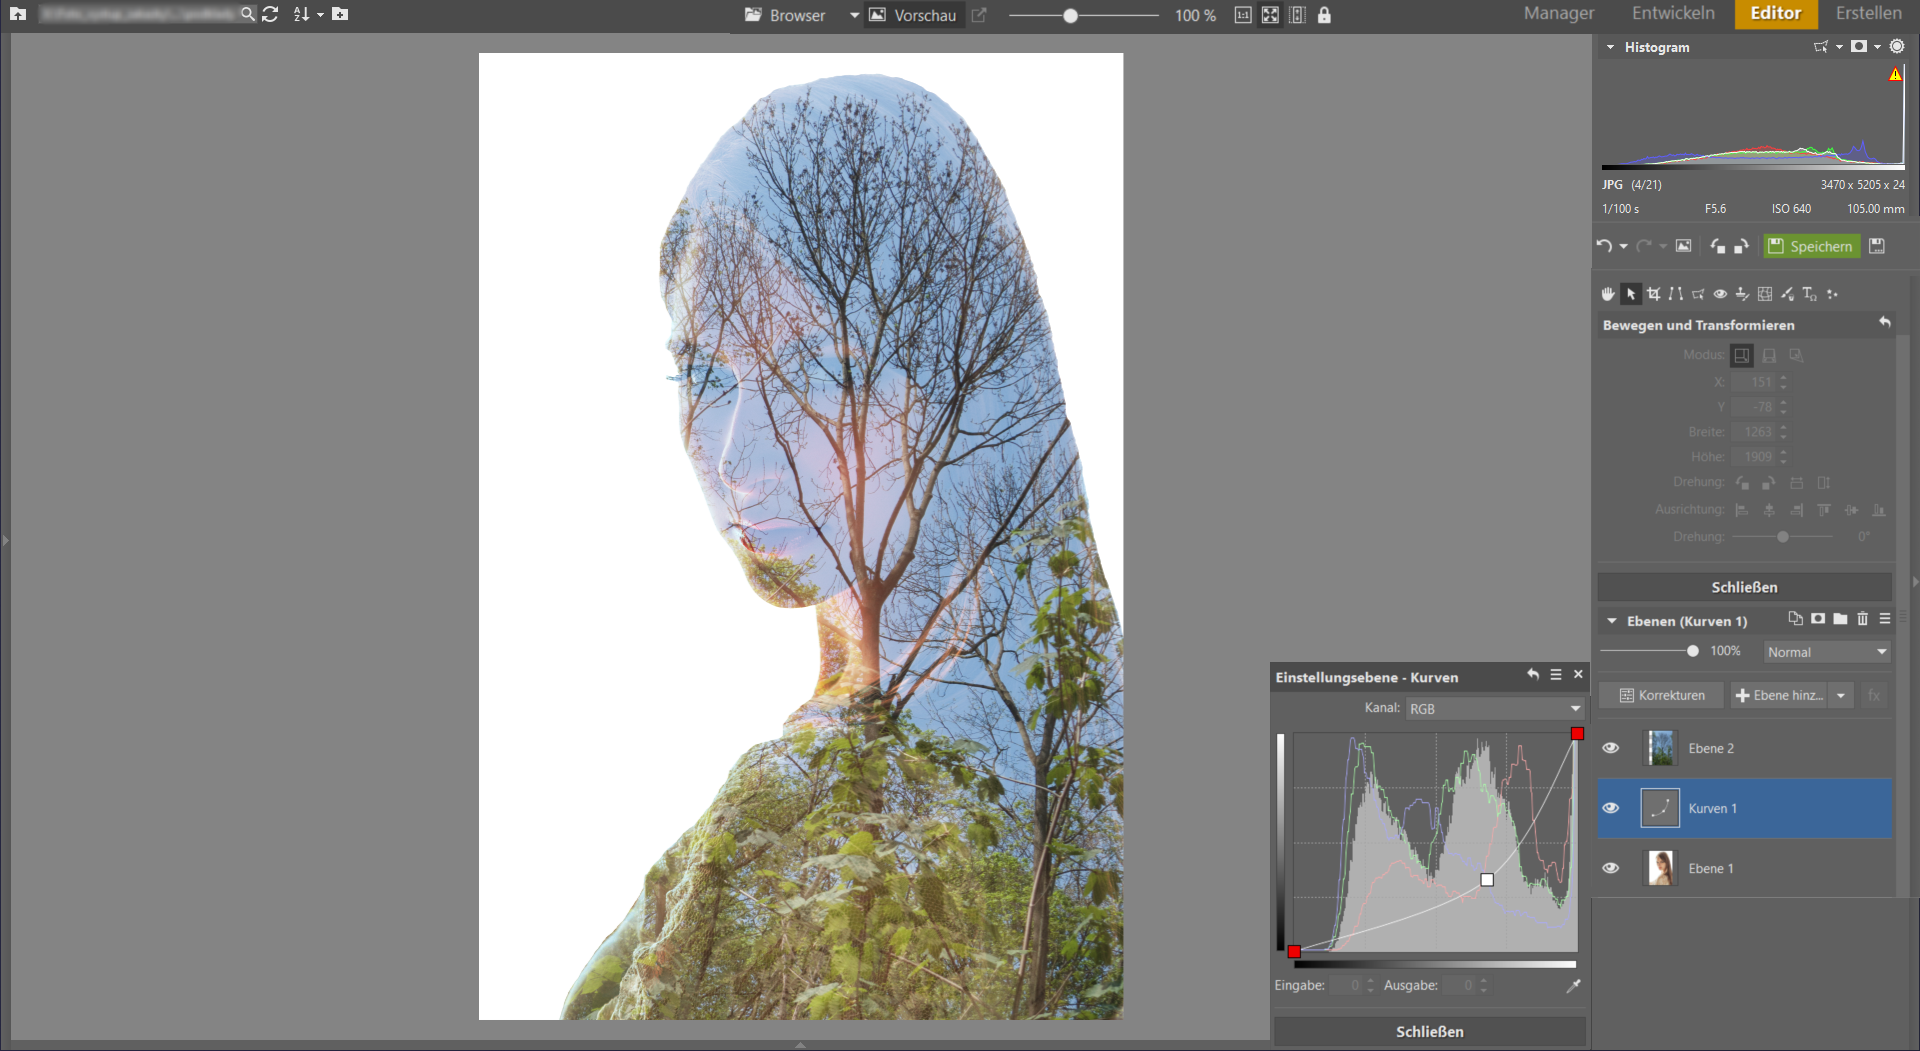Select the mesh warp grid tool
The height and width of the screenshot is (1051, 1920).
tap(1765, 294)
